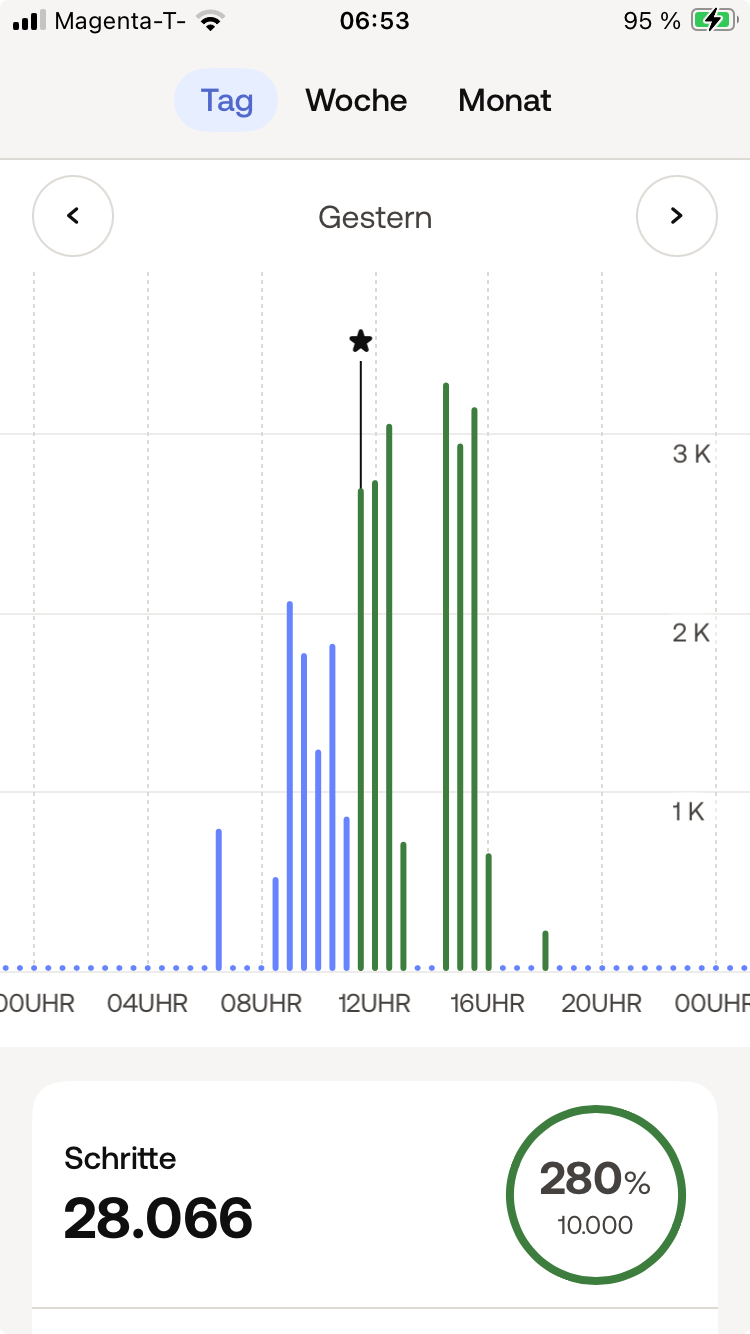Tap the 3 K axis label
The image size is (750, 1334).
tap(691, 454)
